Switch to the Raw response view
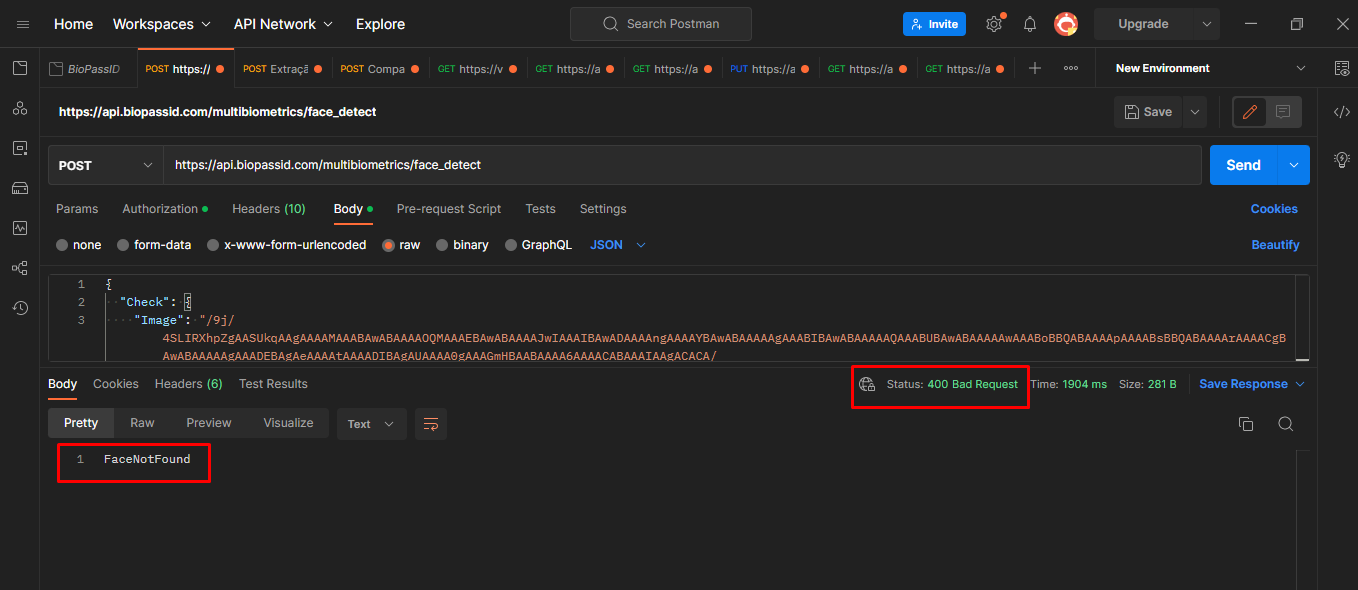 click(142, 423)
